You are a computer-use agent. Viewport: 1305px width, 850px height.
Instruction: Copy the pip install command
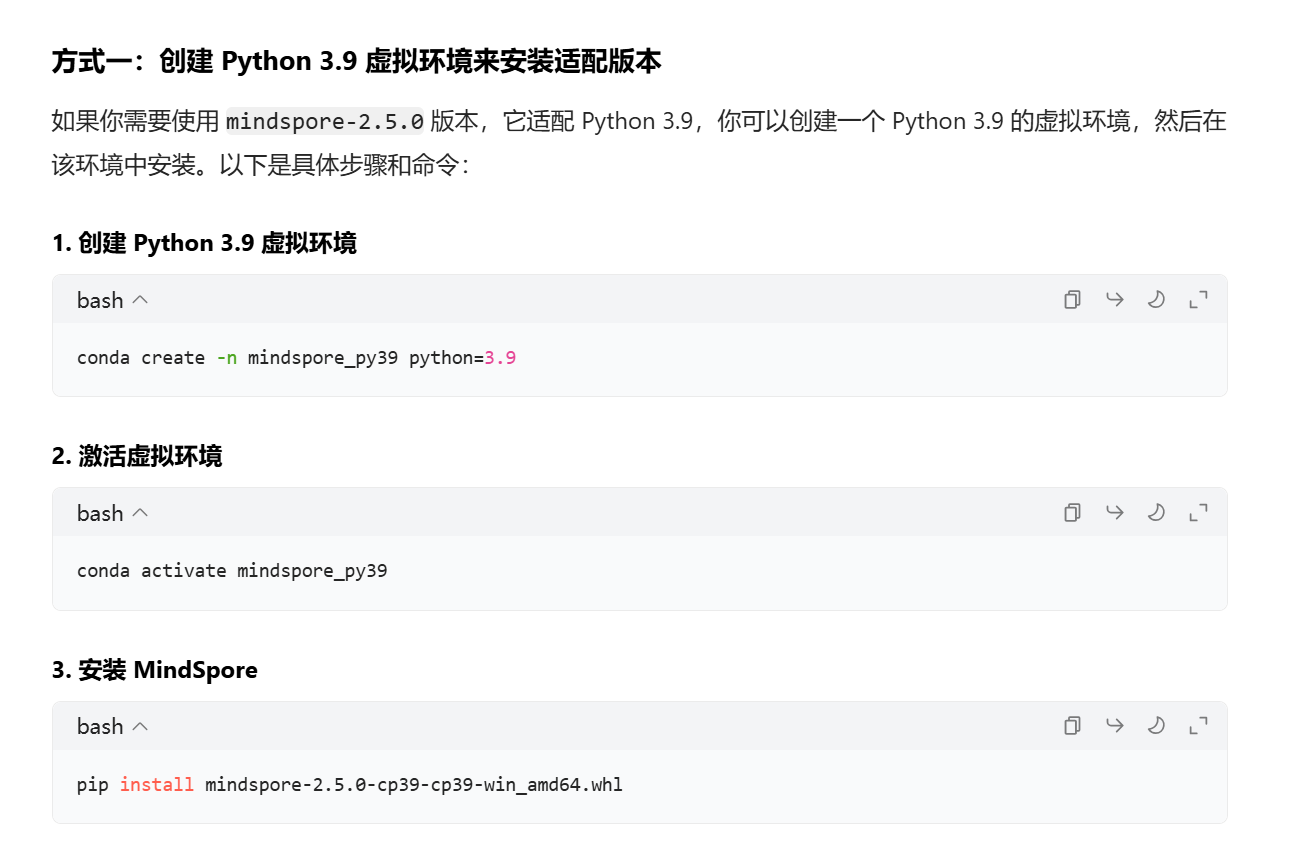pos(1072,725)
